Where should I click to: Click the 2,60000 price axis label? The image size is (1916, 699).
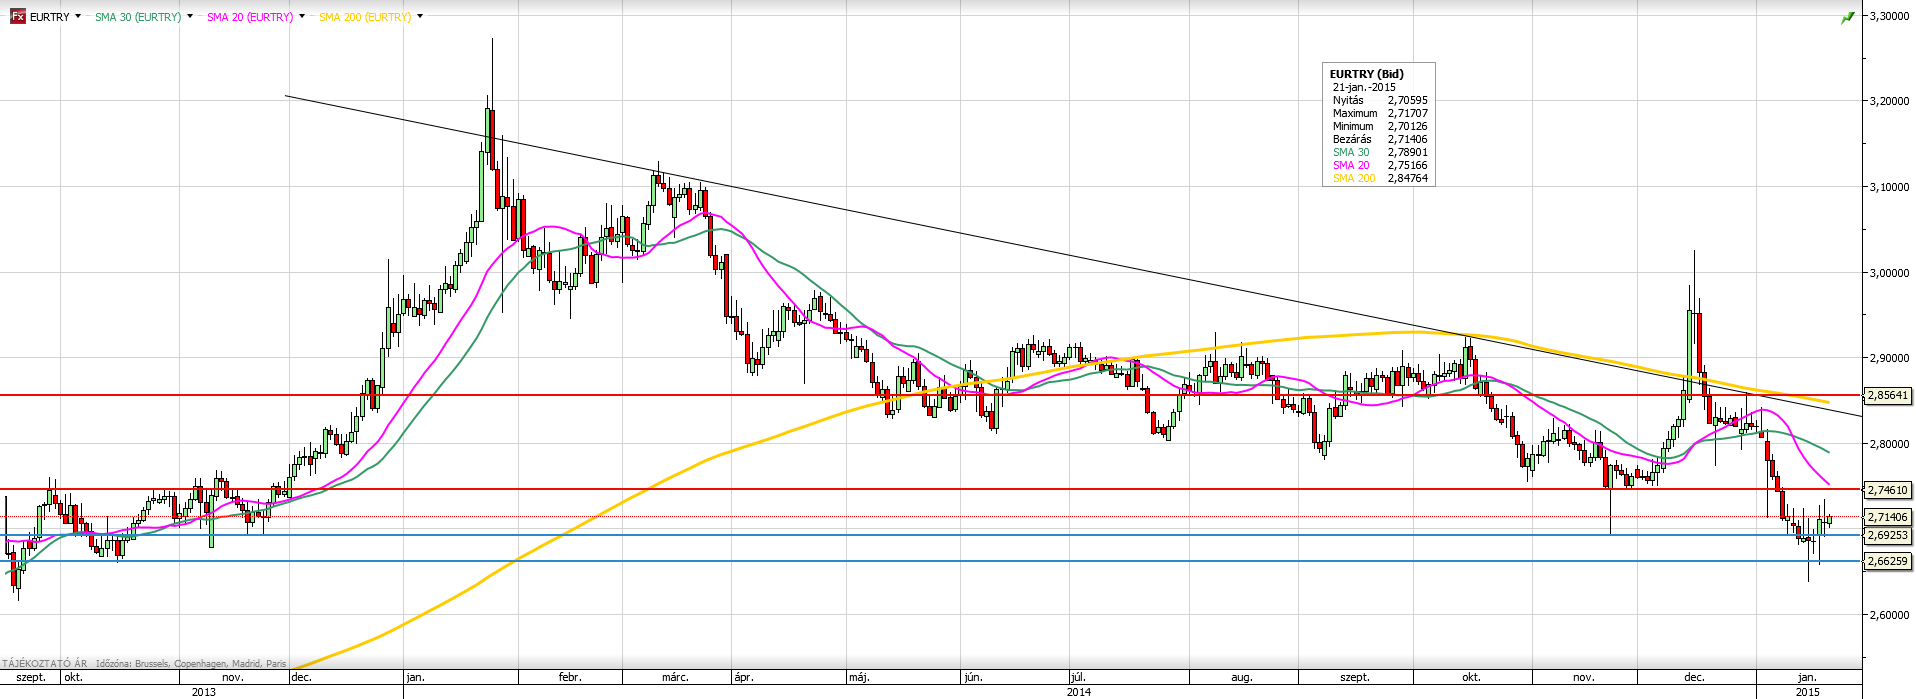(x=1889, y=615)
